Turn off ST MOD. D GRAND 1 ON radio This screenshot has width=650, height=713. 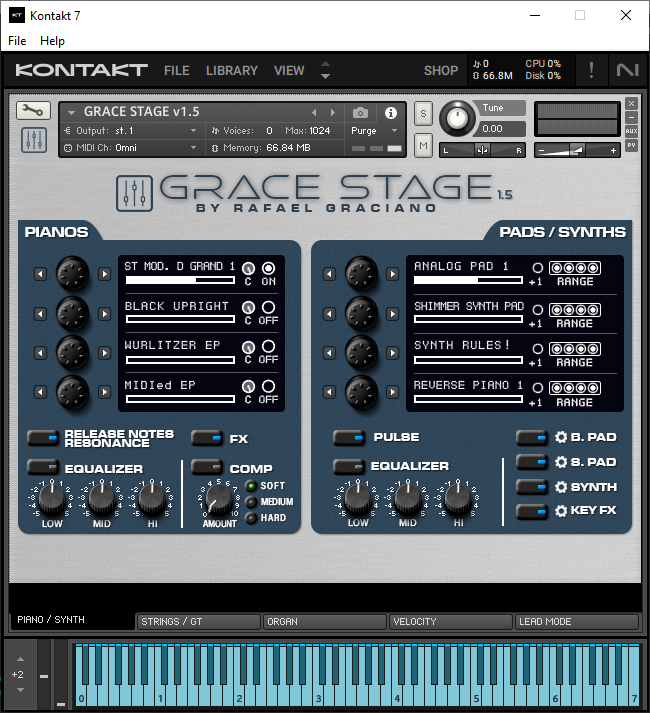coord(268,268)
